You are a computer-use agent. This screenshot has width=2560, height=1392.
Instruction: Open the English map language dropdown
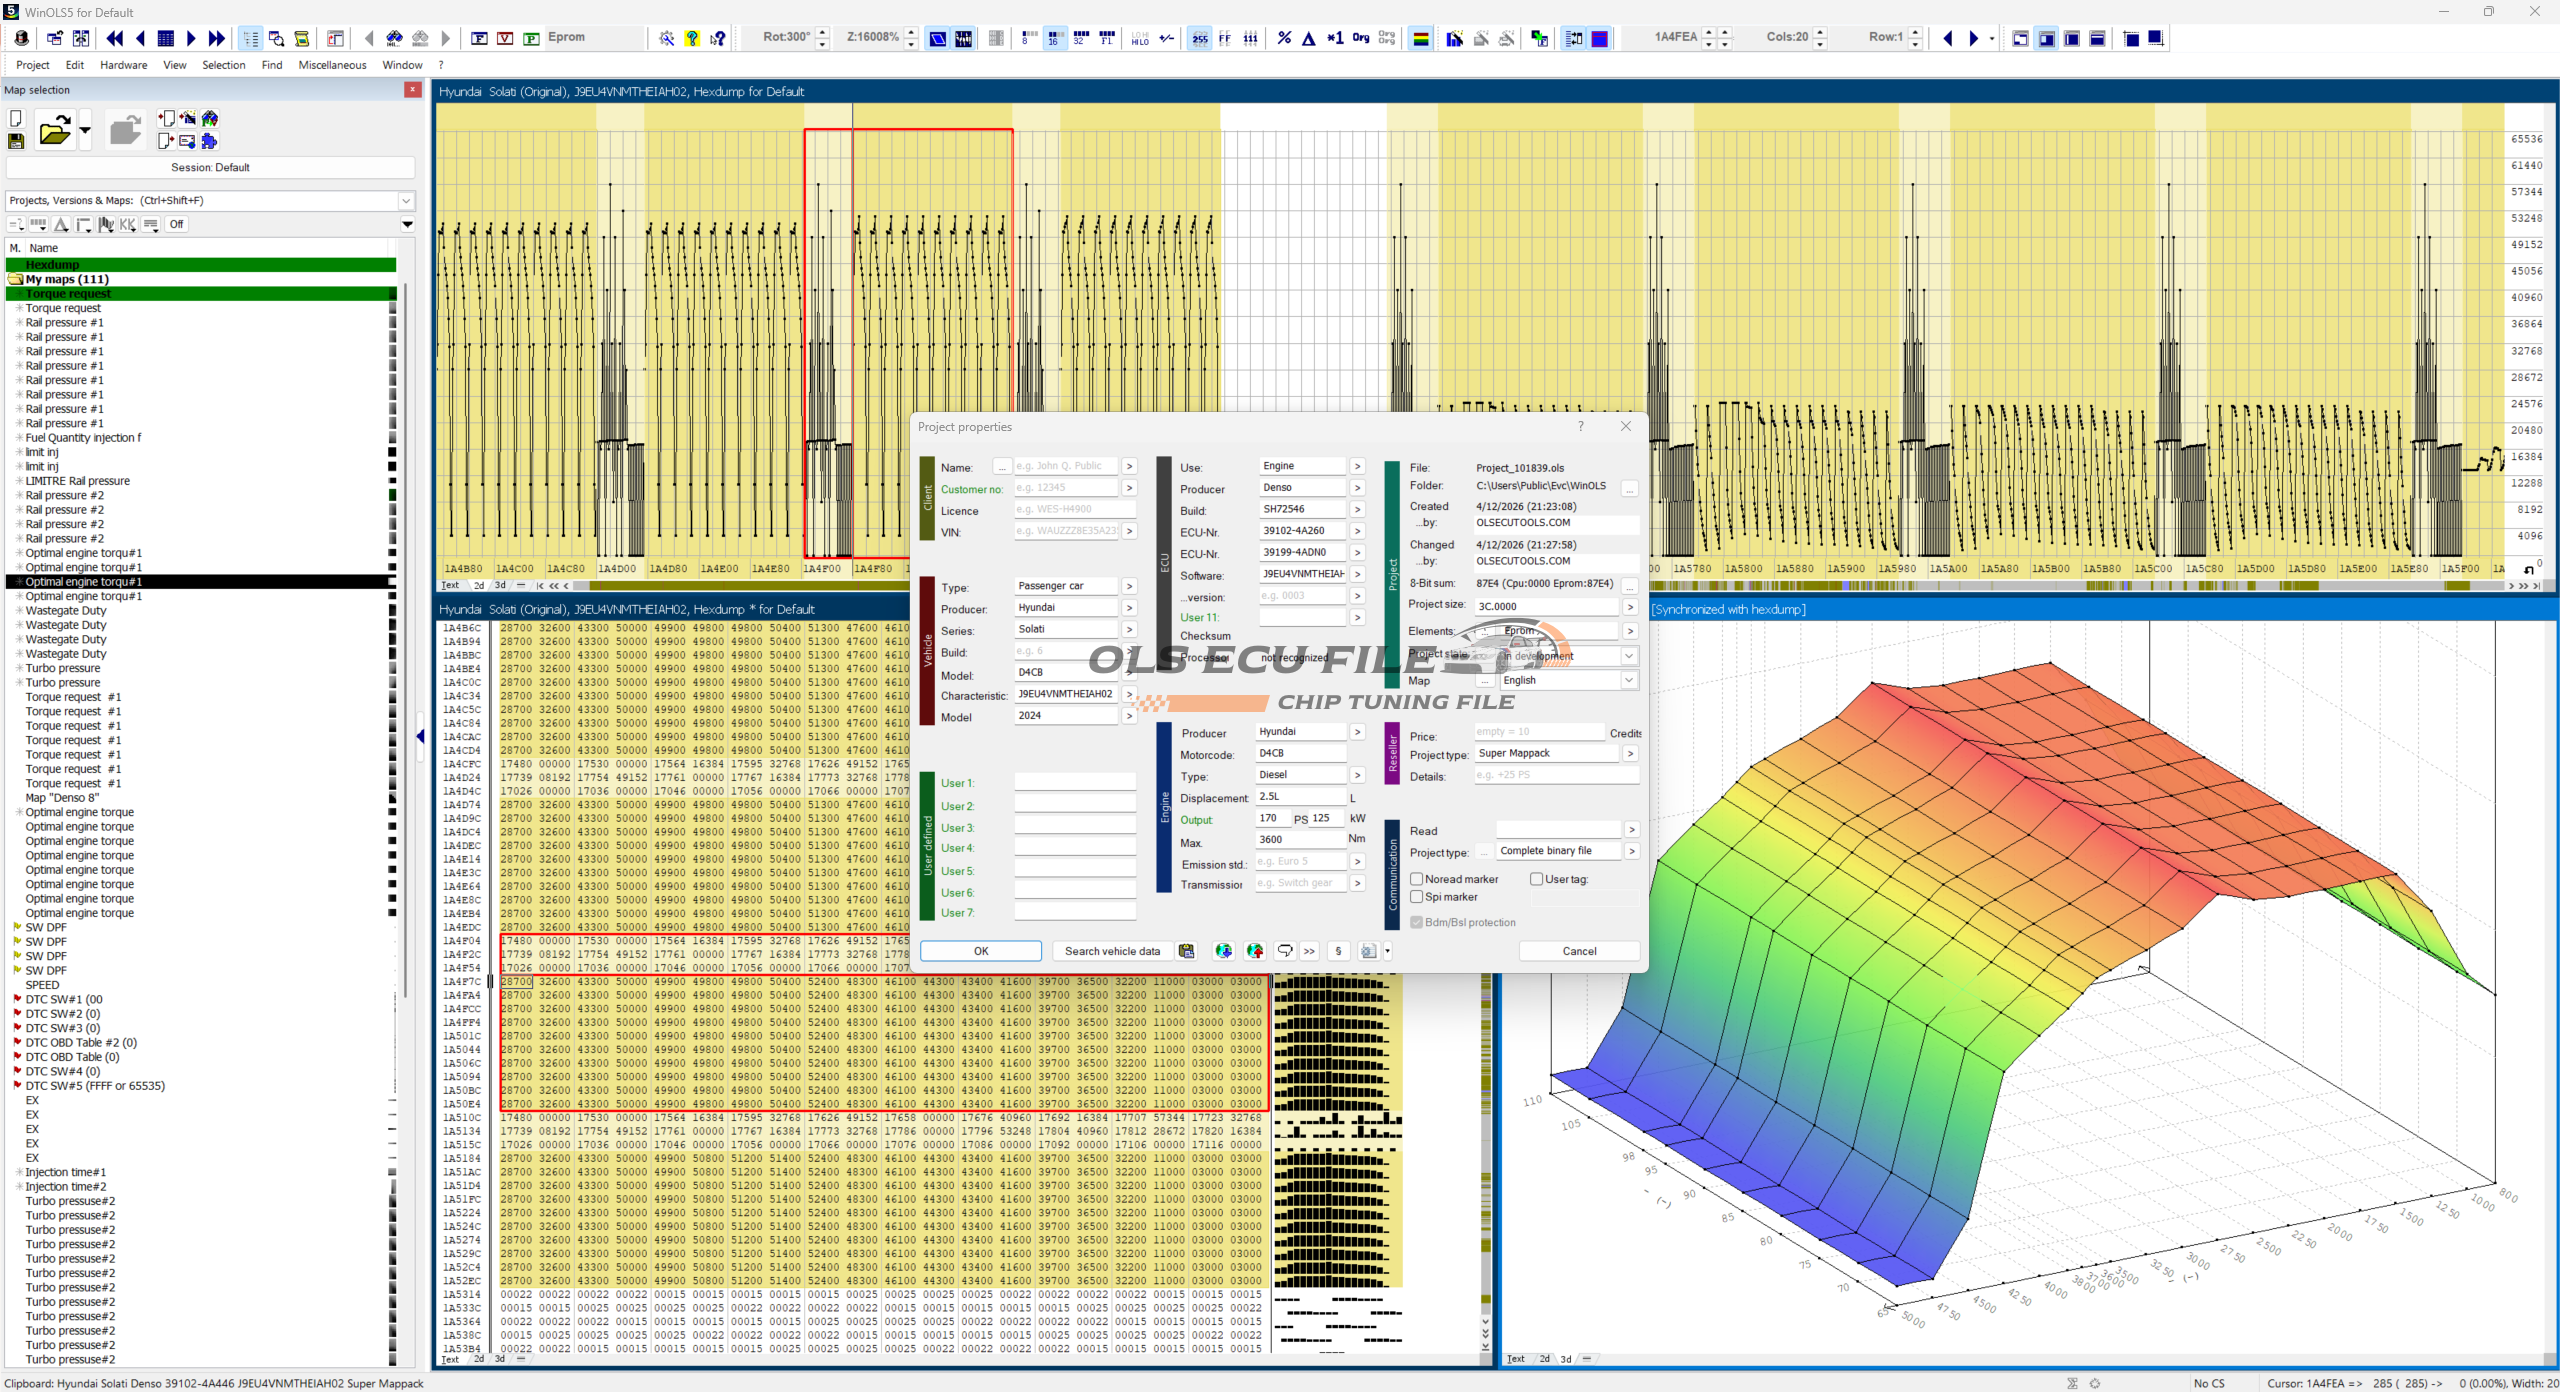coord(1629,680)
